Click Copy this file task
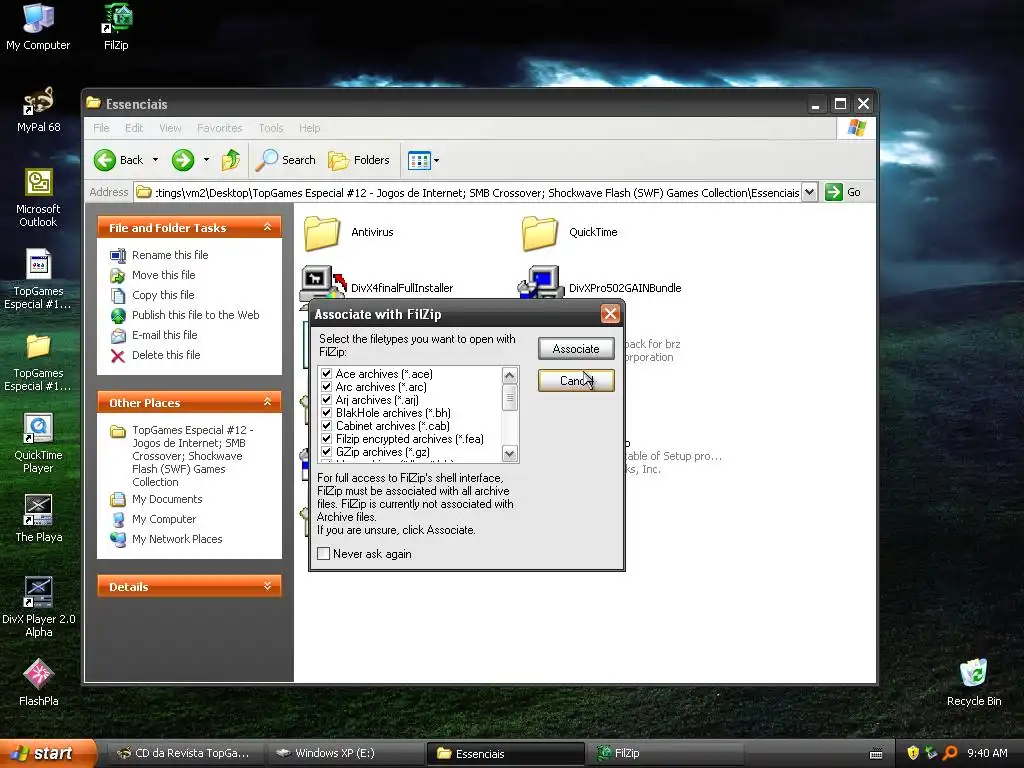Screen dimensions: 1024x768 pyautogui.click(x=163, y=295)
